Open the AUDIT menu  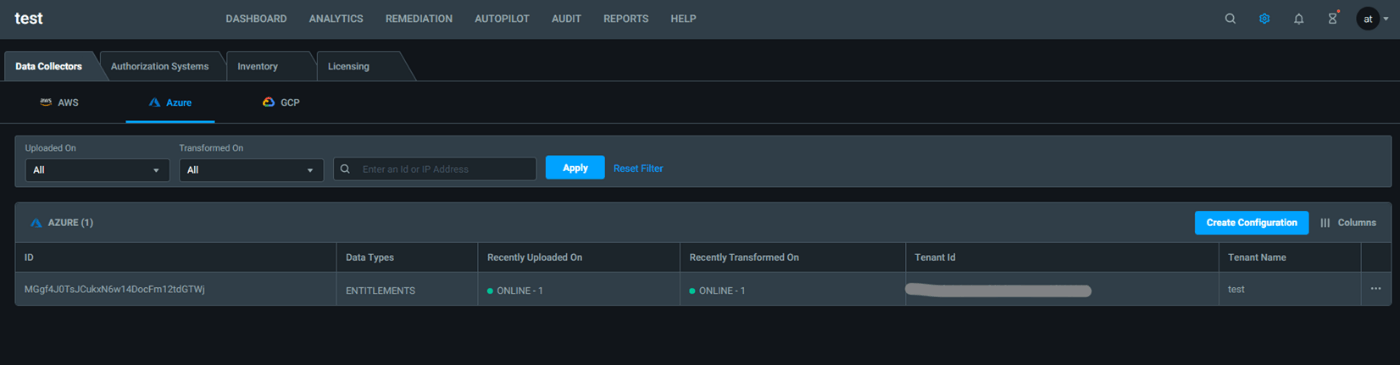[x=566, y=19]
